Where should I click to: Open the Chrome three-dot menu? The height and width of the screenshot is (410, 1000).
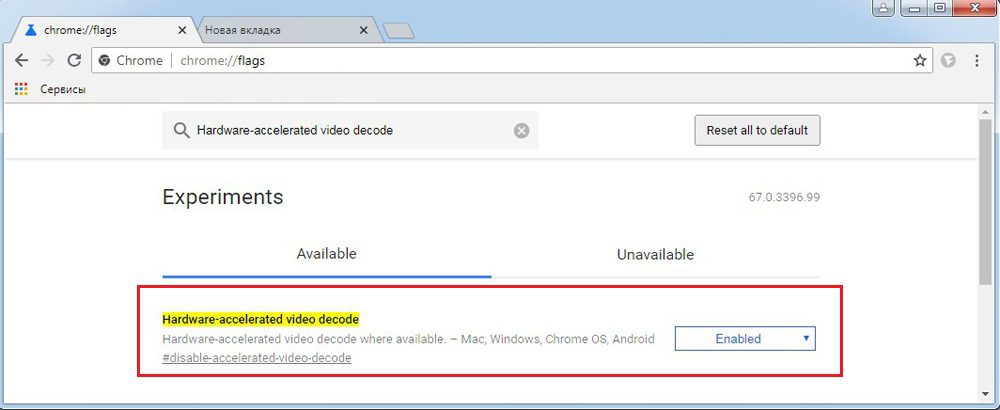tap(976, 61)
